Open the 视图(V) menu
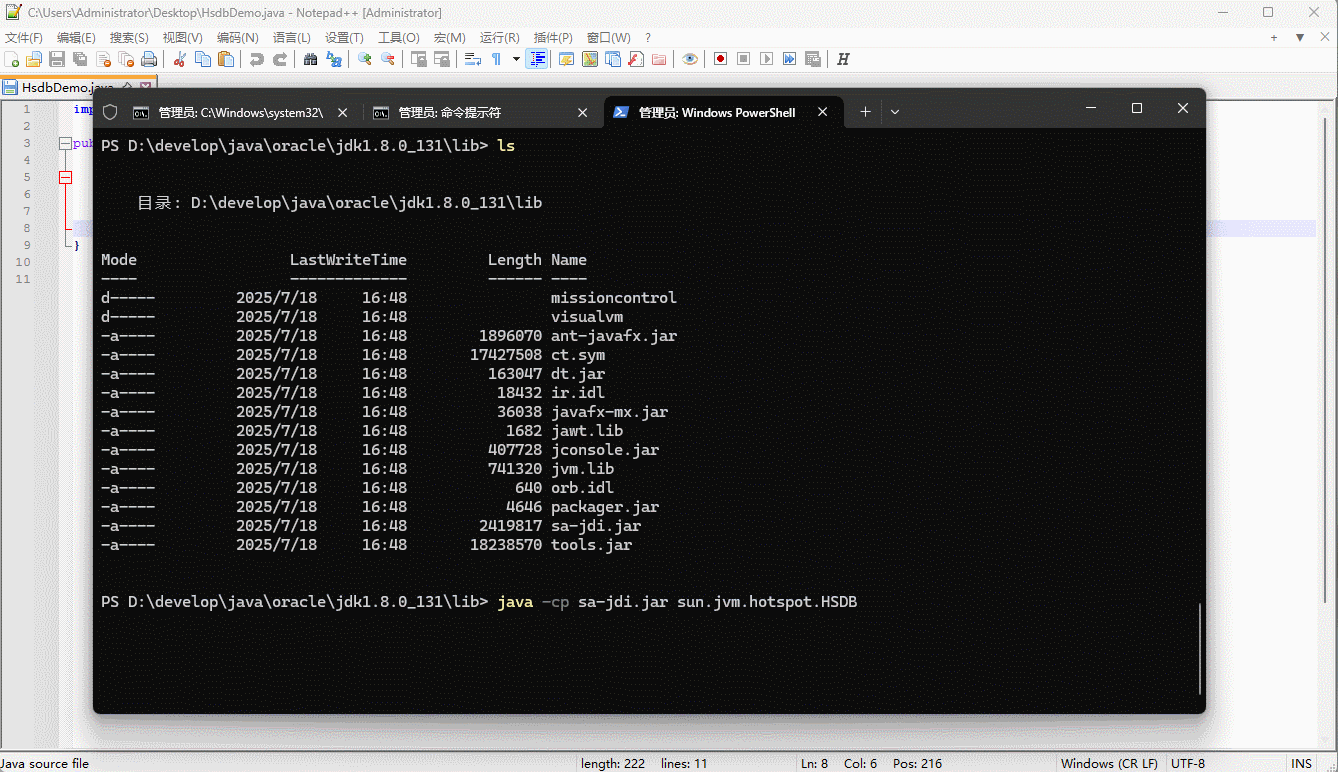The width and height of the screenshot is (1338, 772). pos(182,37)
